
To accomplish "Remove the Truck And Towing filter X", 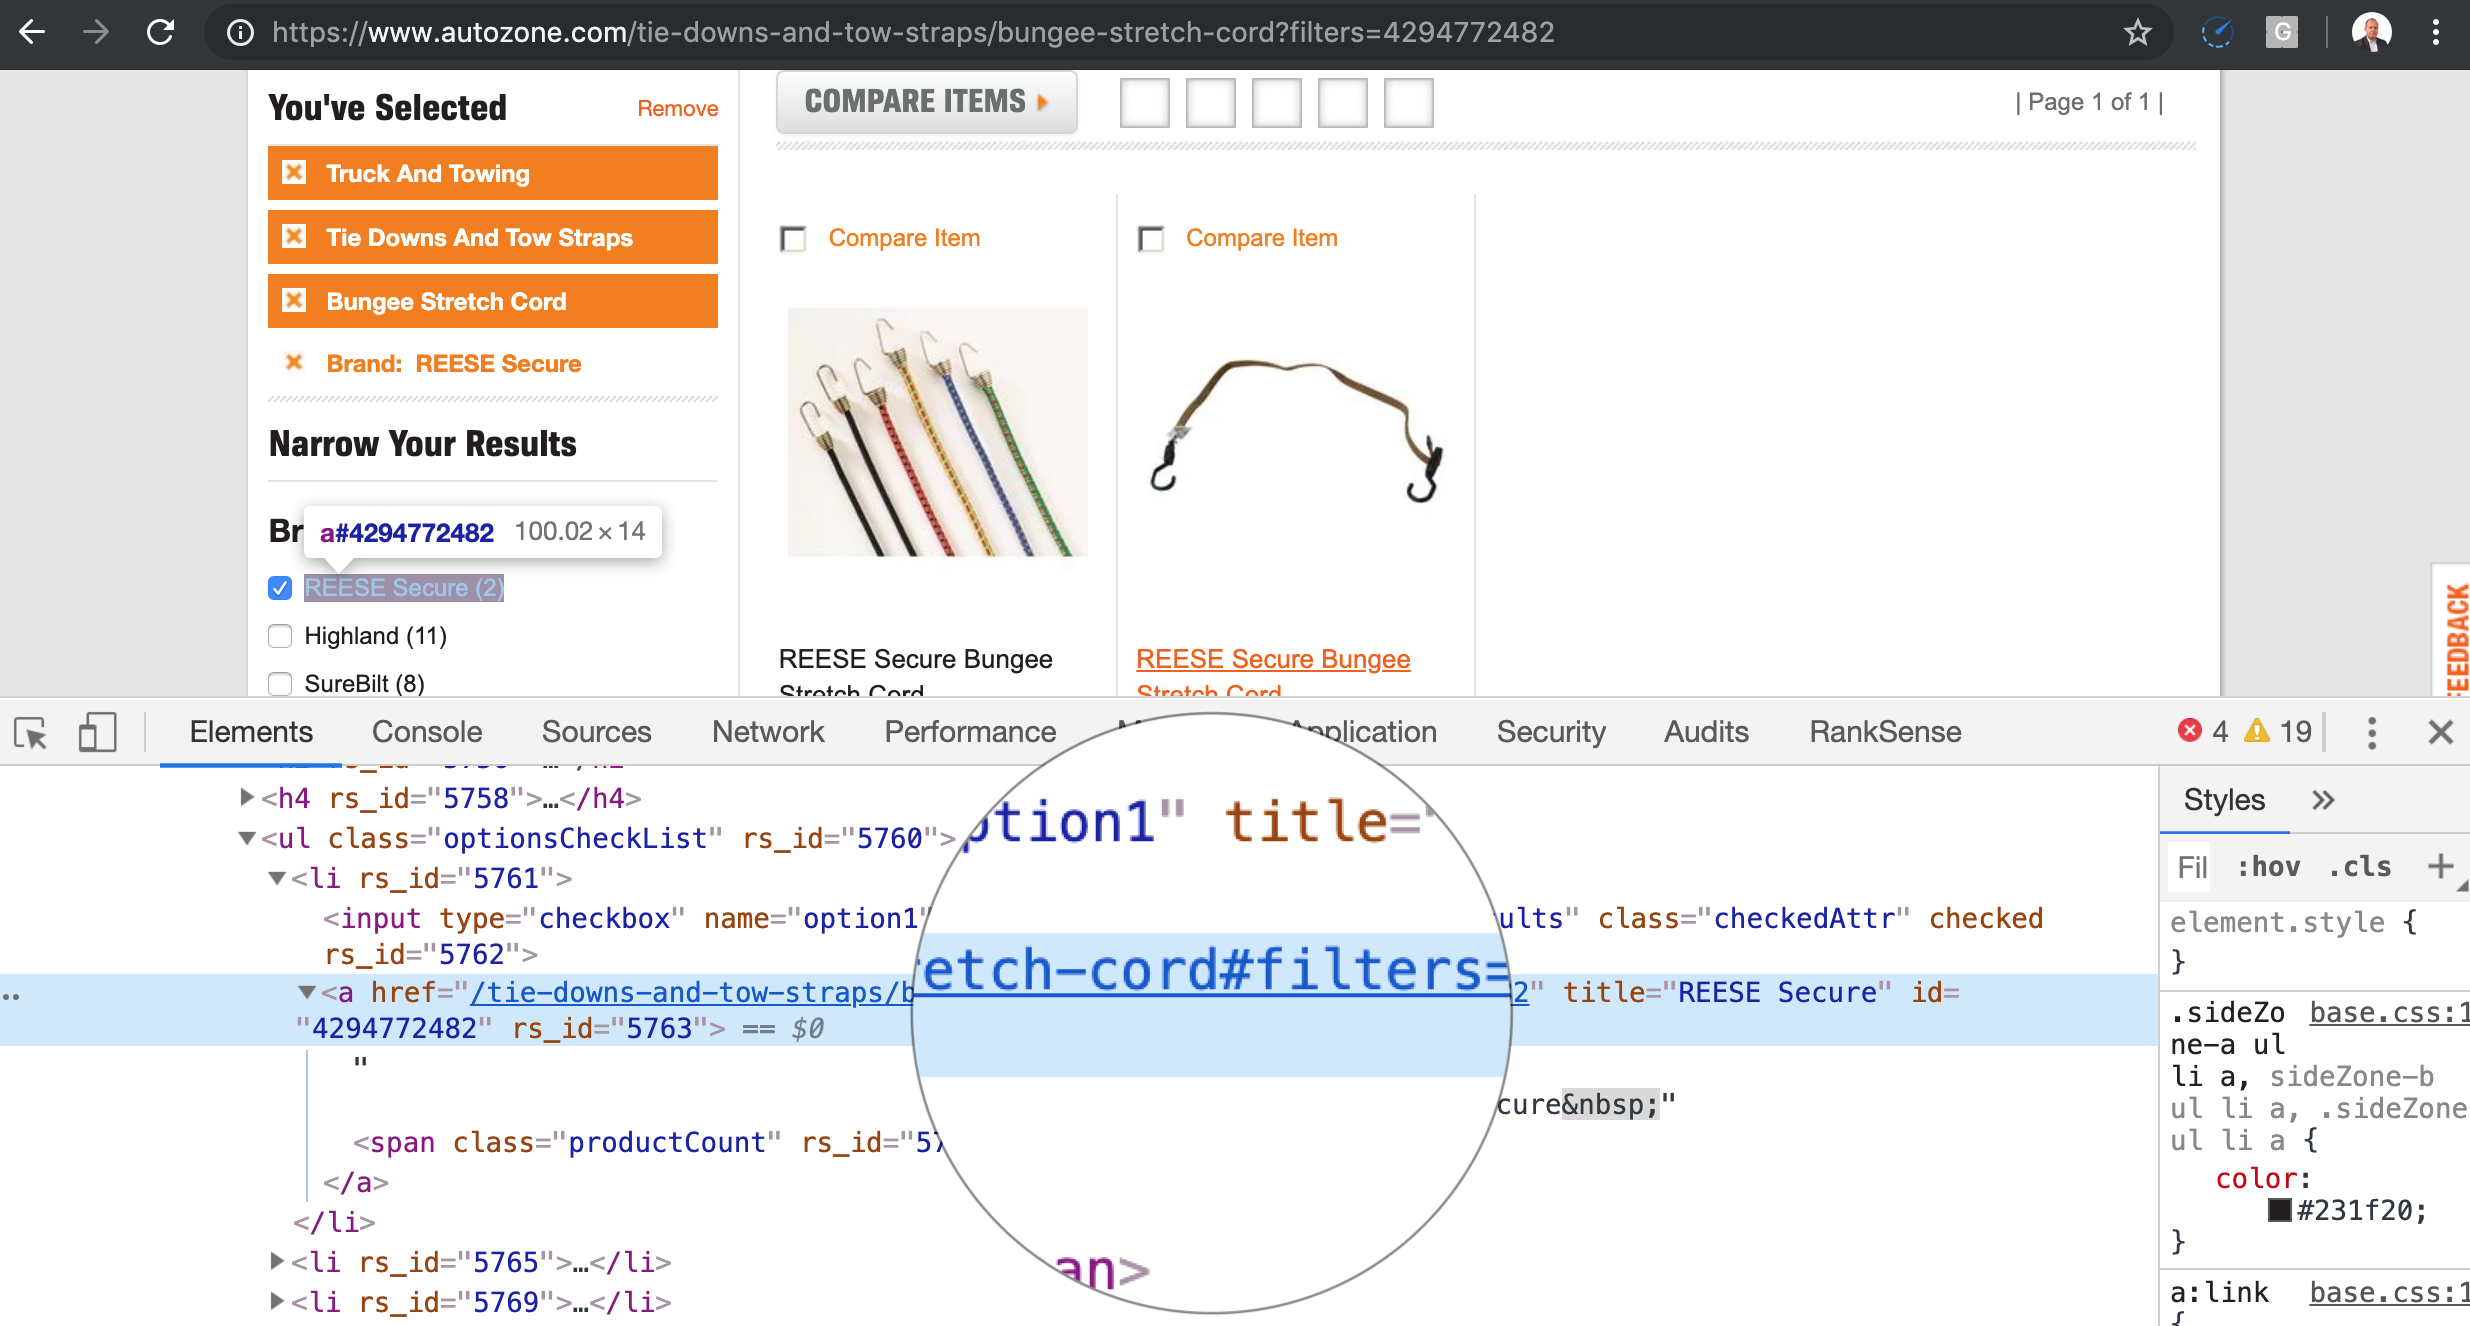I will click(294, 173).
